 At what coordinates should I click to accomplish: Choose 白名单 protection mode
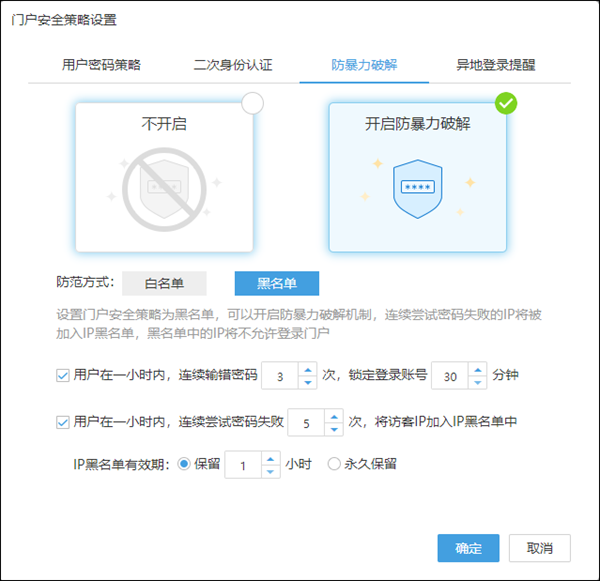(165, 284)
